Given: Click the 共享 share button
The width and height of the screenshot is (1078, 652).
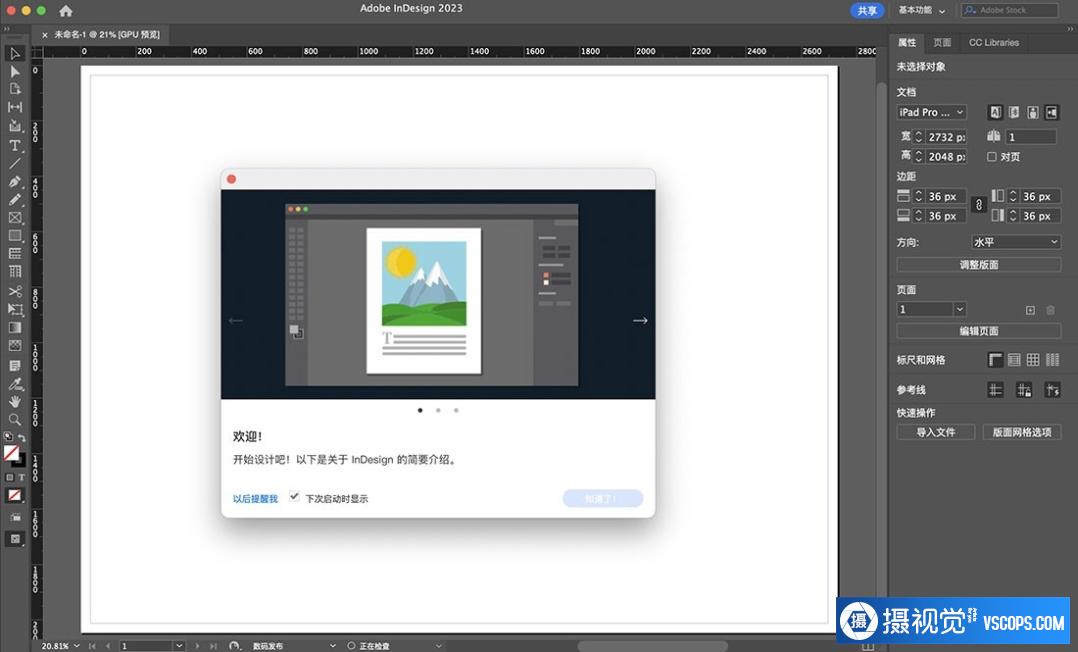Looking at the screenshot, I should click(867, 10).
